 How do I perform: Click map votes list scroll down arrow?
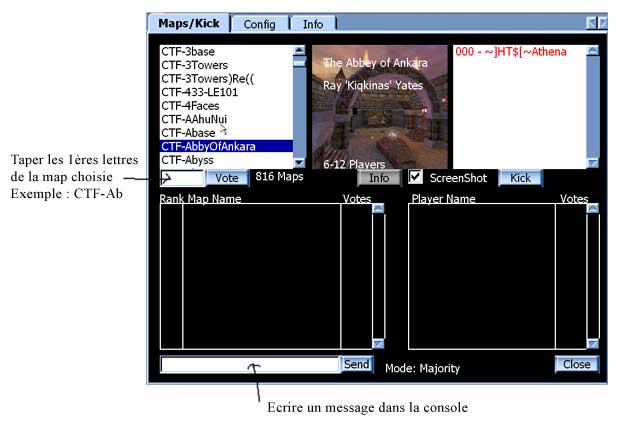[x=378, y=343]
